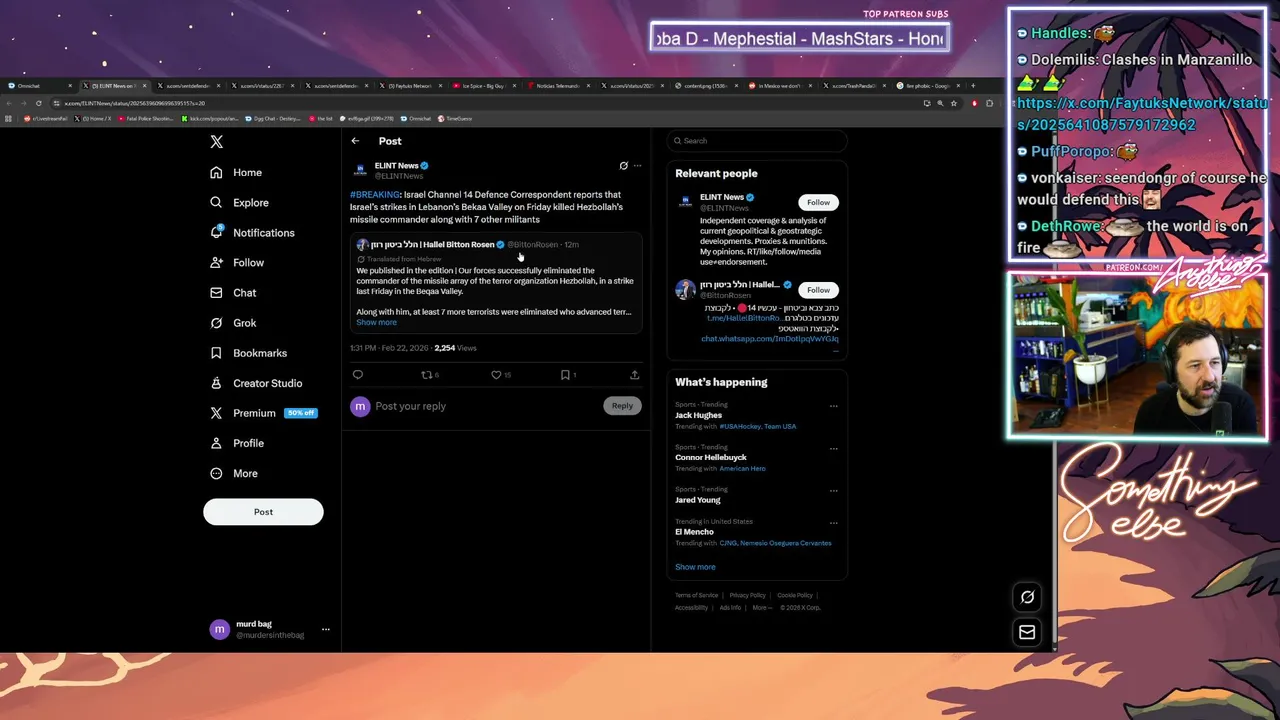Click the #USAHockey trending hashtag

(x=739, y=426)
